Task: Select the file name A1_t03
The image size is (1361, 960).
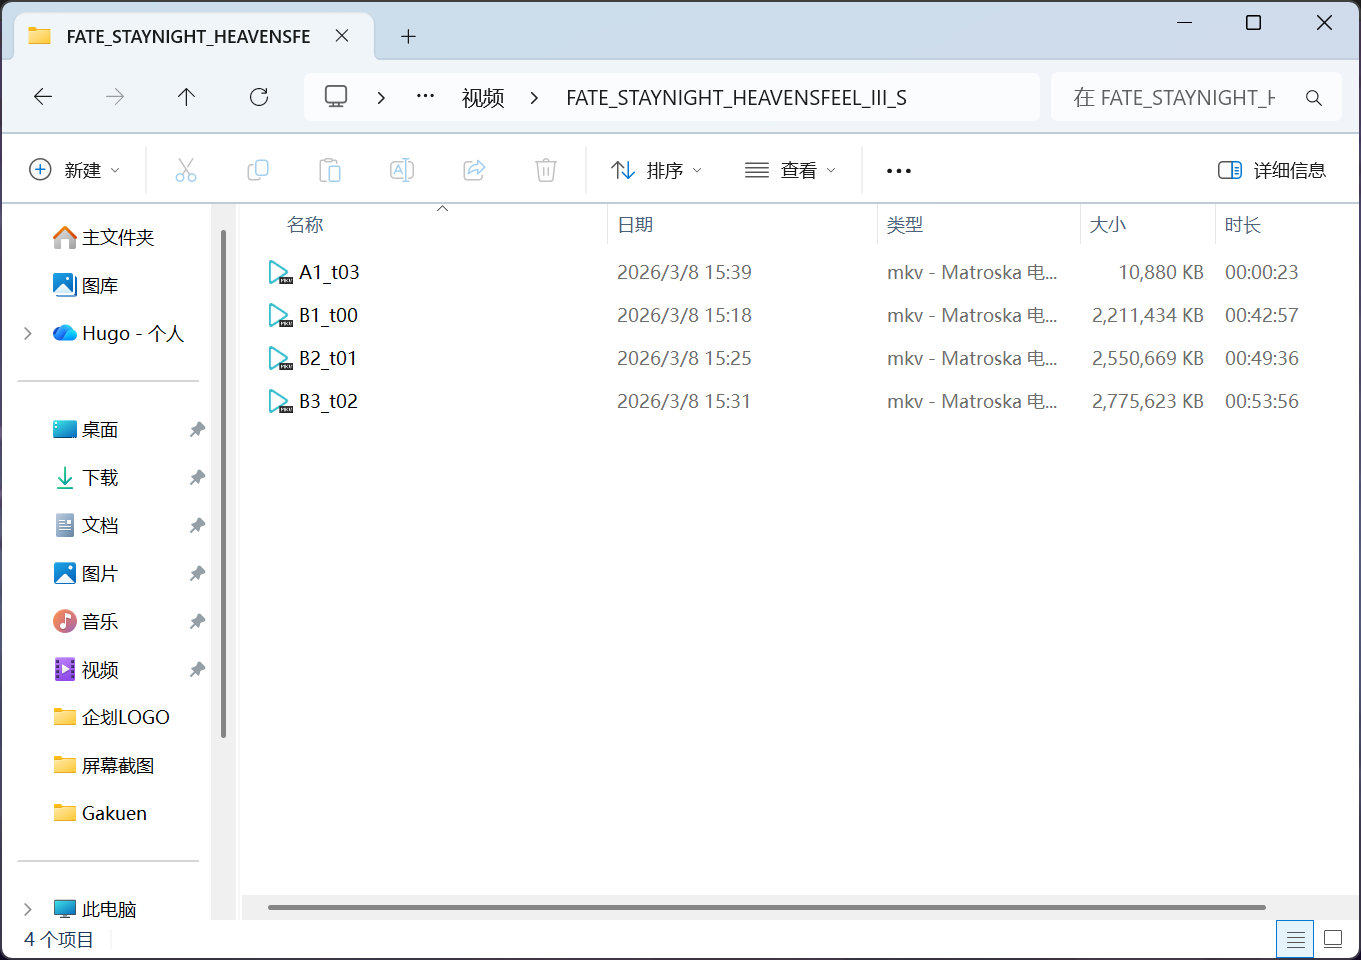Action: tap(329, 272)
